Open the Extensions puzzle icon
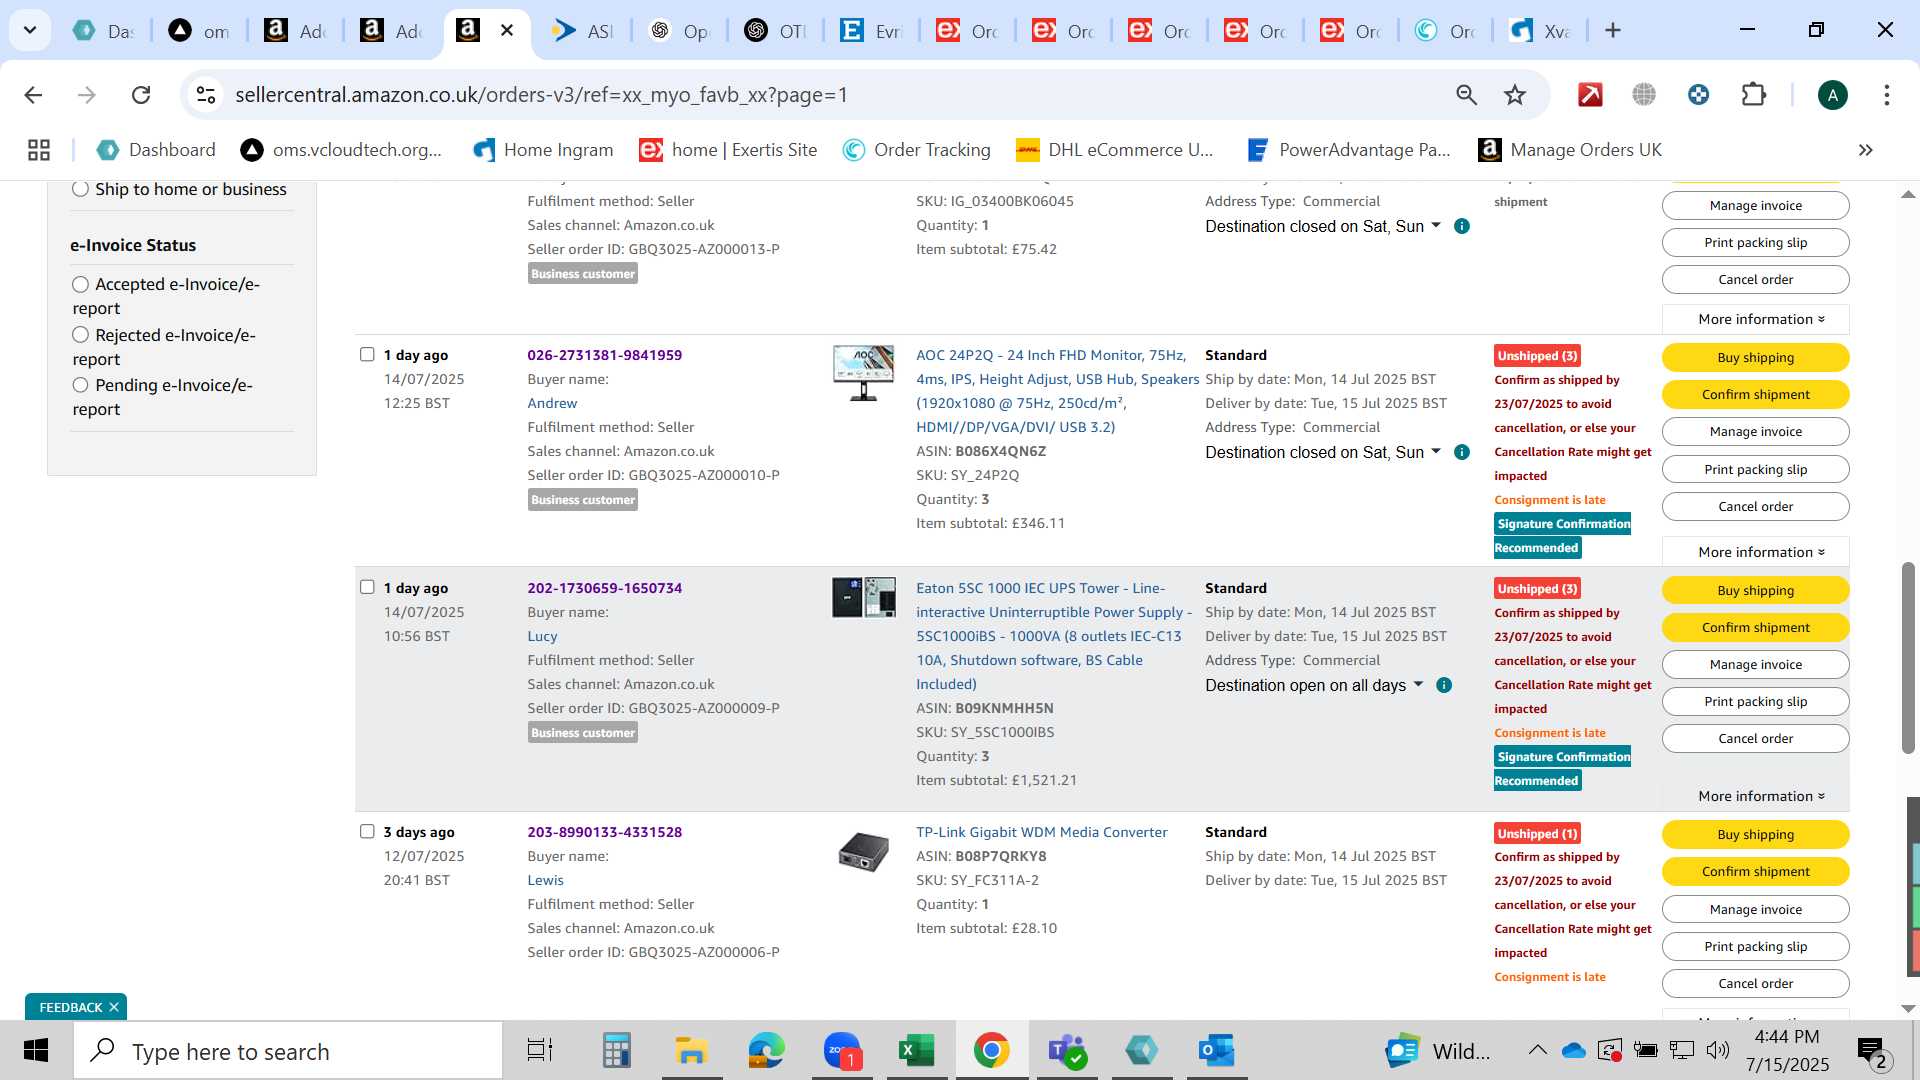1920x1080 pixels. (1753, 95)
